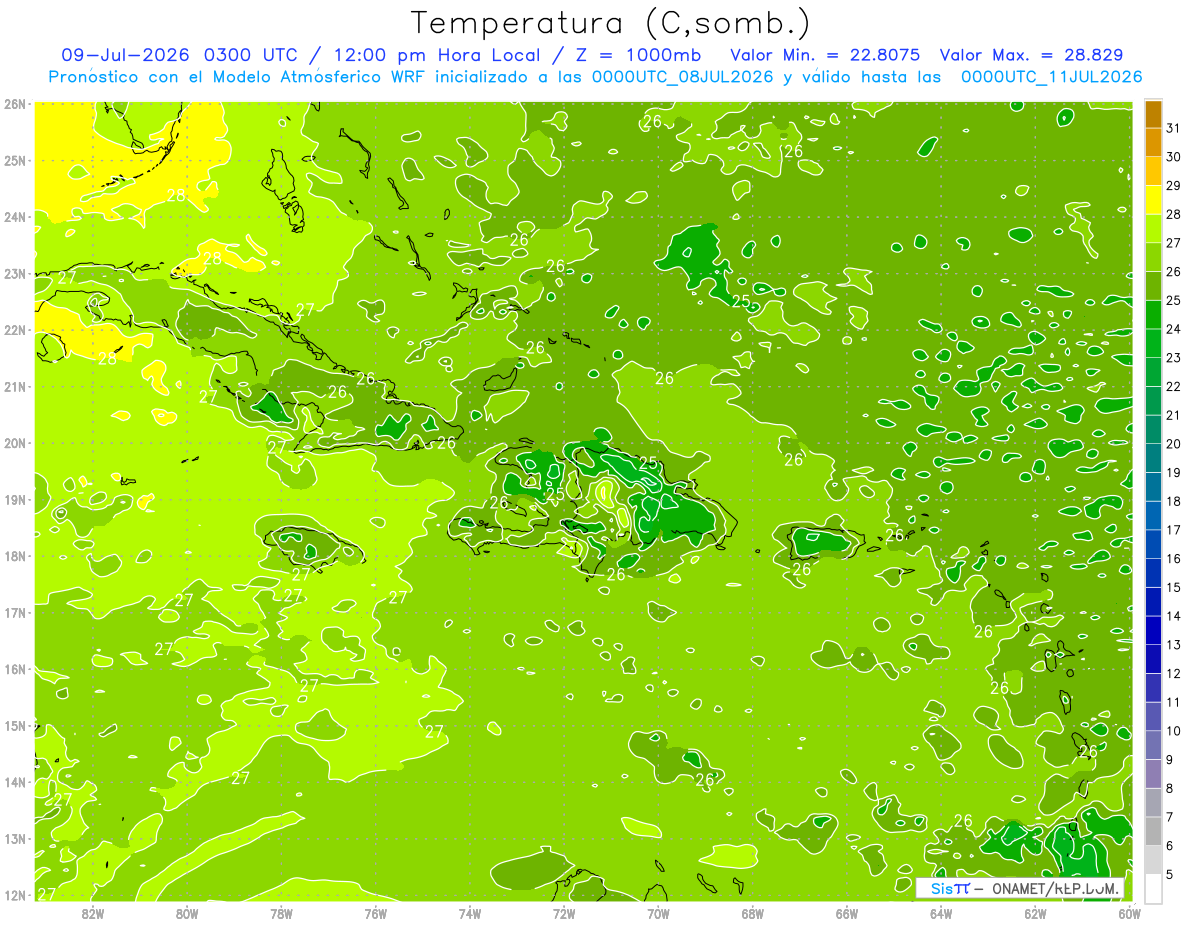
Task: Click the '12N' latitude axis label
Action: click(x=14, y=895)
